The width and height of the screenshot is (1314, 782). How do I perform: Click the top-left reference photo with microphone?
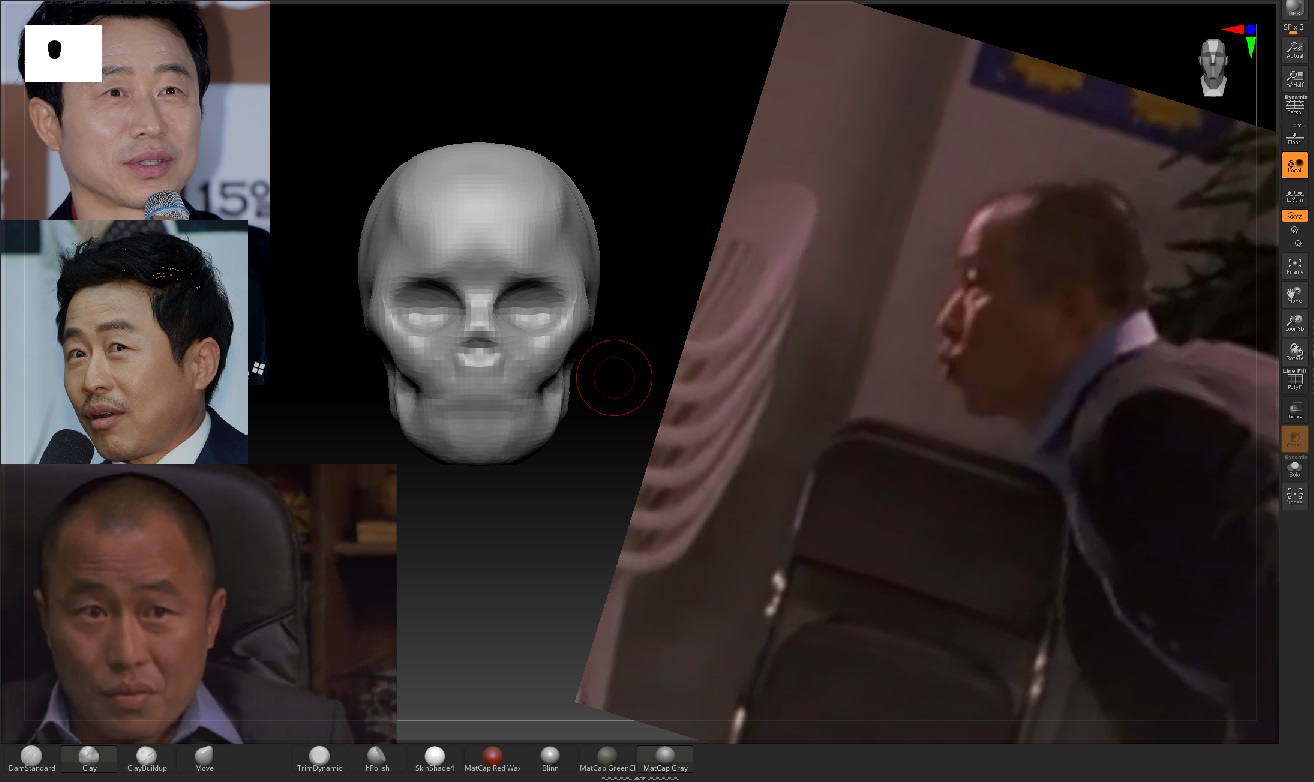pyautogui.click(x=134, y=110)
